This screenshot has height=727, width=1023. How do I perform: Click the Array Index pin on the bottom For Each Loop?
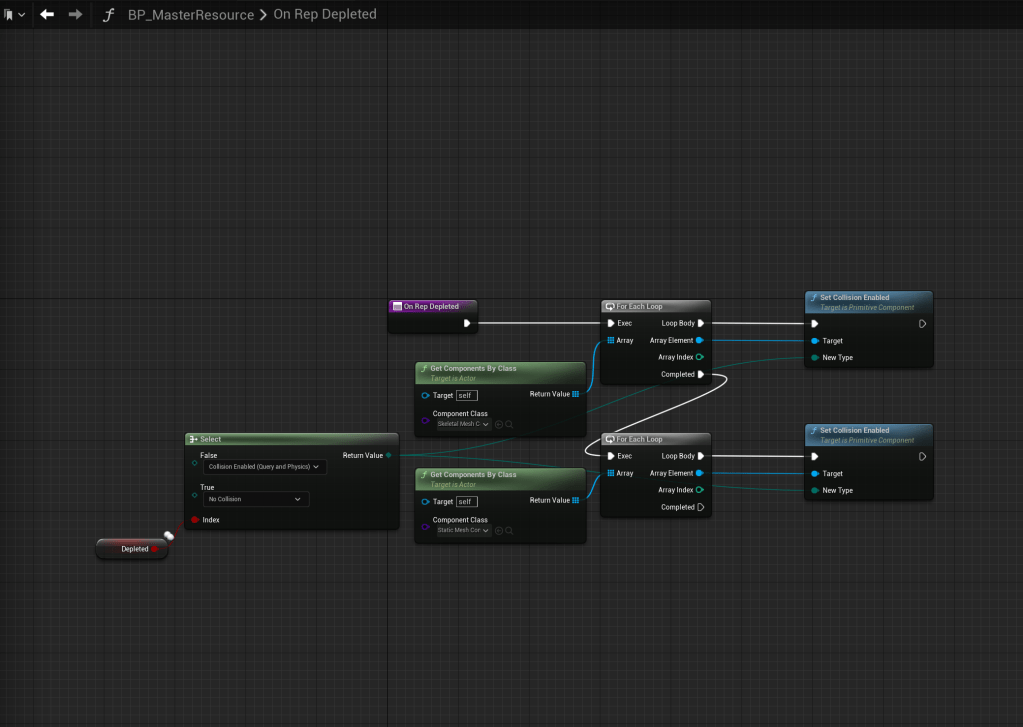[x=700, y=490]
